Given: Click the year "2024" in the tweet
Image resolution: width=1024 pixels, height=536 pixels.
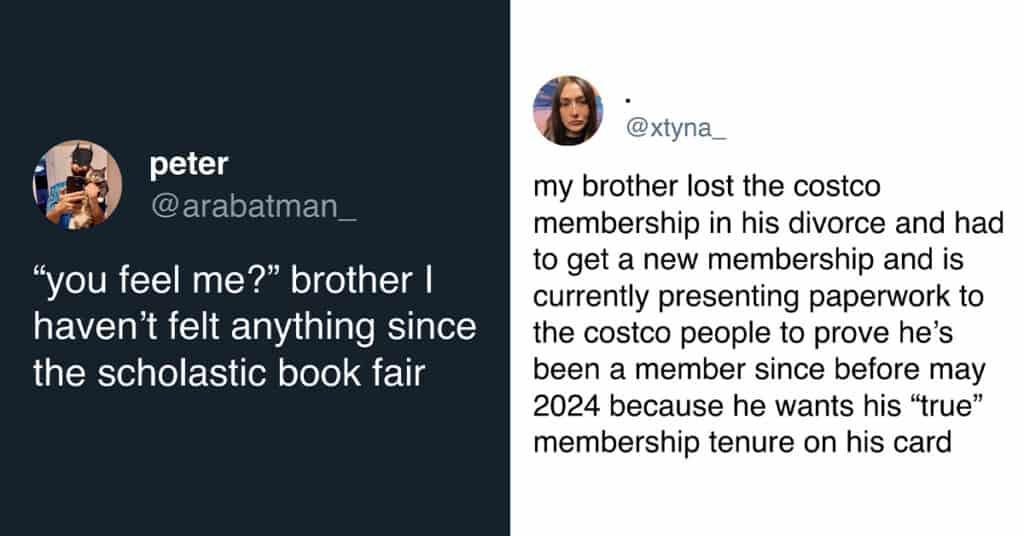Looking at the screenshot, I should (567, 406).
